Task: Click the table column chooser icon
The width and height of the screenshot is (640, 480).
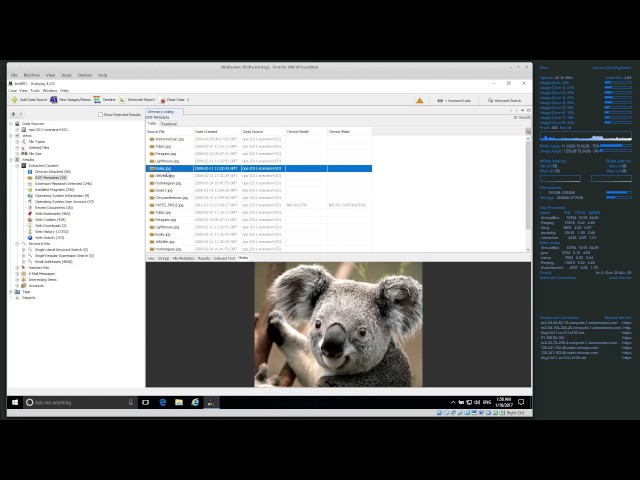Action: 528,131
